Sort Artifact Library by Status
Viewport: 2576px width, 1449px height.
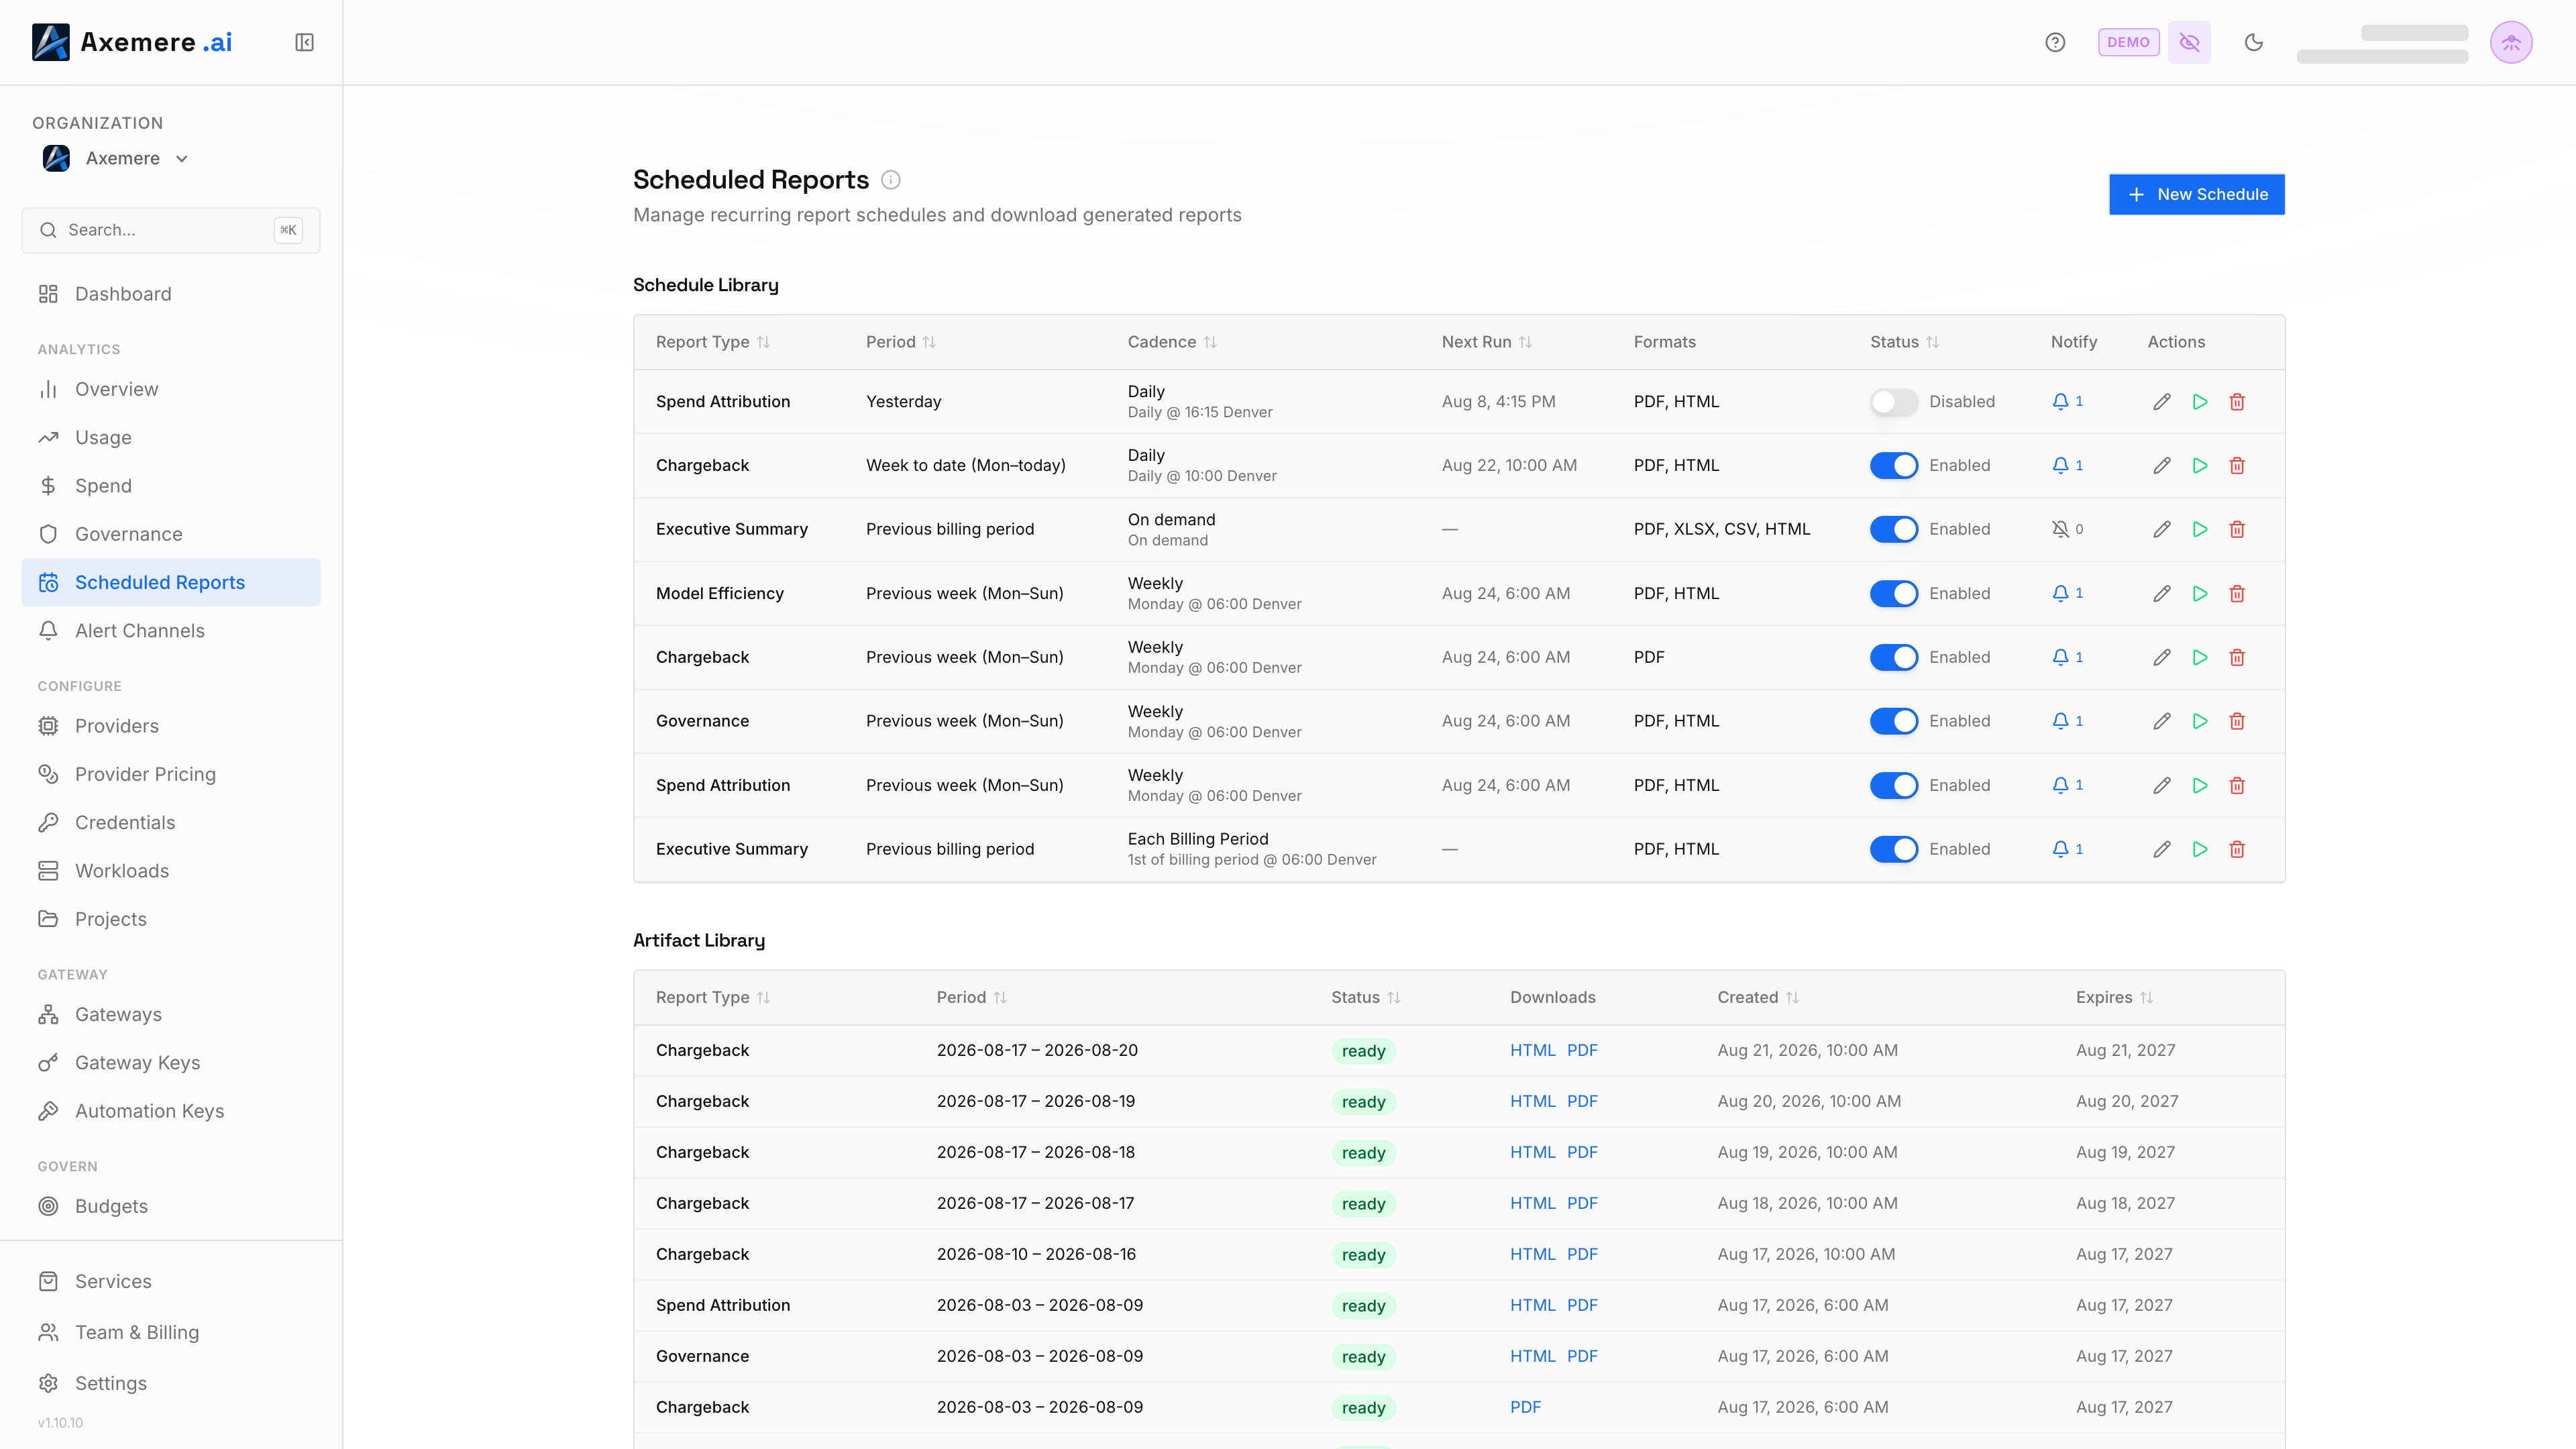(1365, 998)
